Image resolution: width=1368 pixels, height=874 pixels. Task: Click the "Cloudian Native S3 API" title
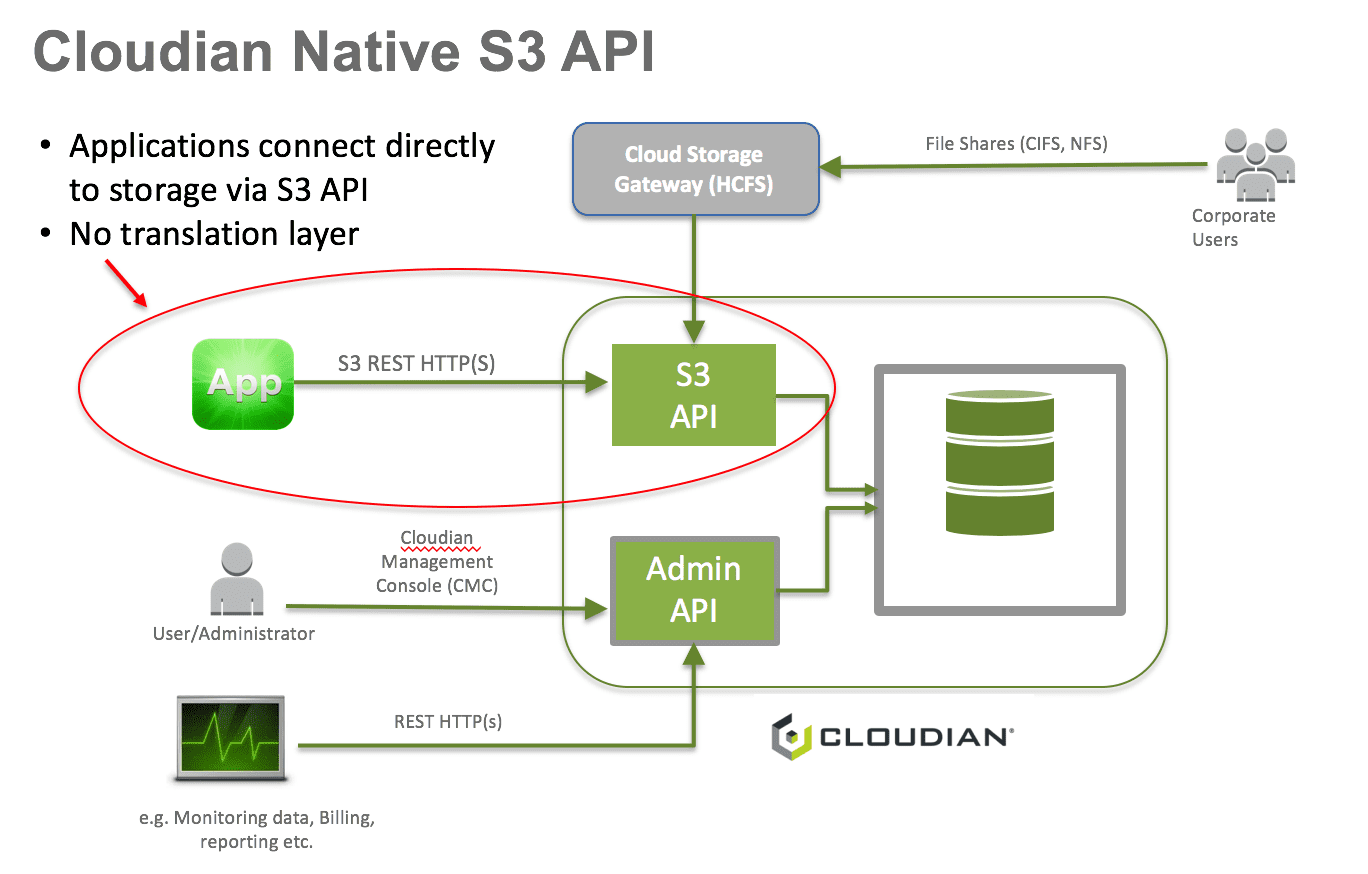tap(344, 51)
